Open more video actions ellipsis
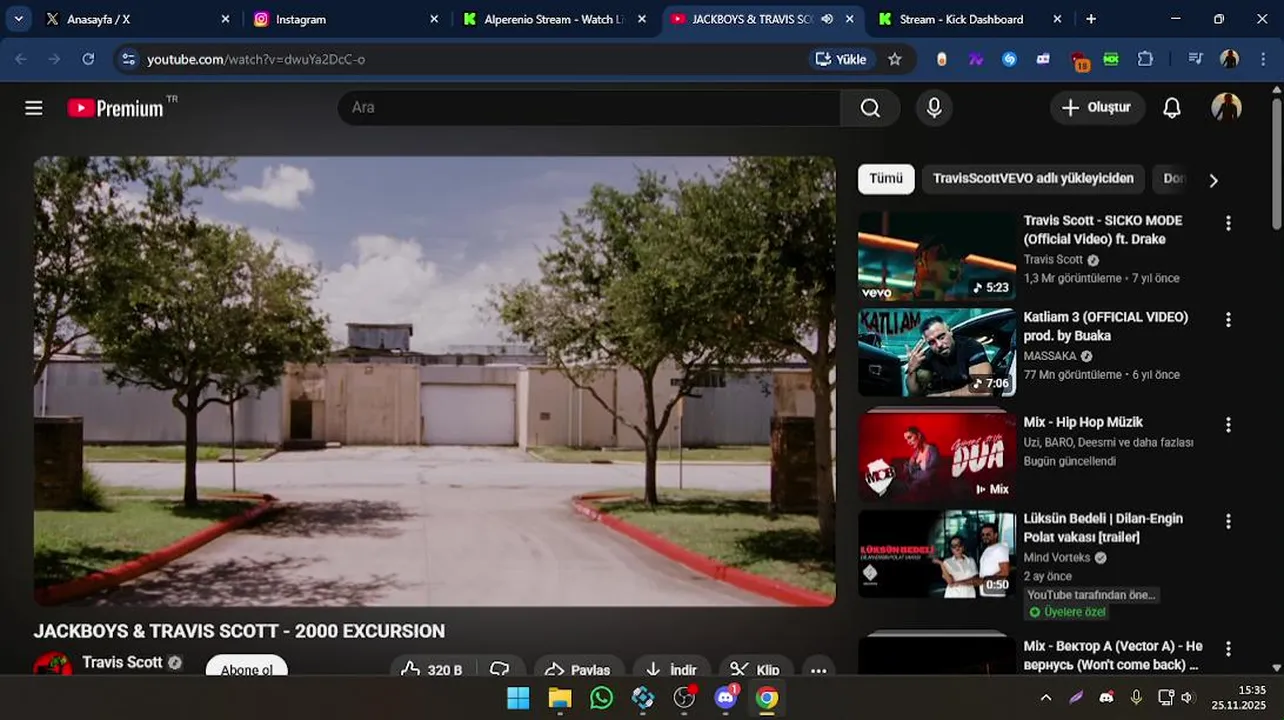 pyautogui.click(x=818, y=669)
